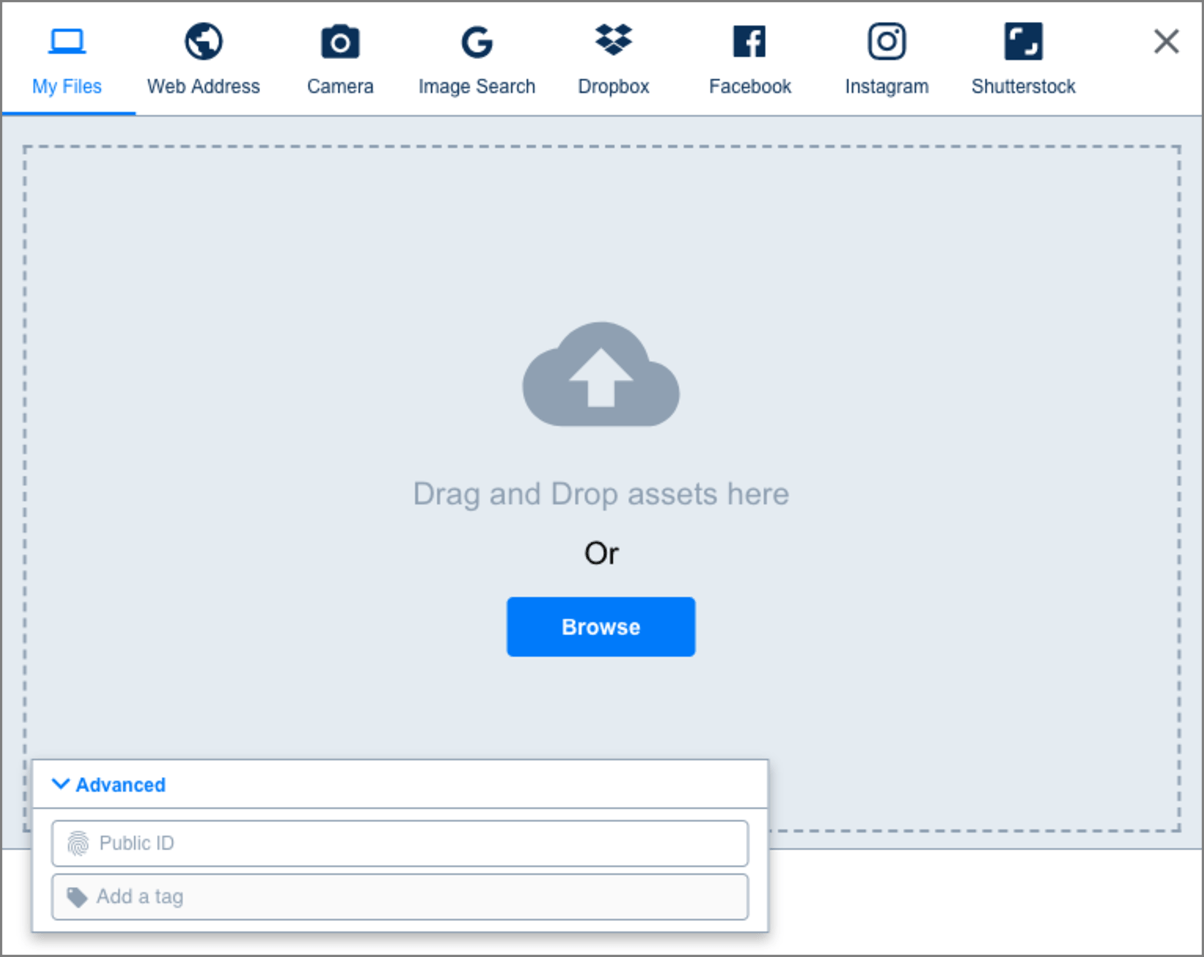Click the Public ID input field

400,843
